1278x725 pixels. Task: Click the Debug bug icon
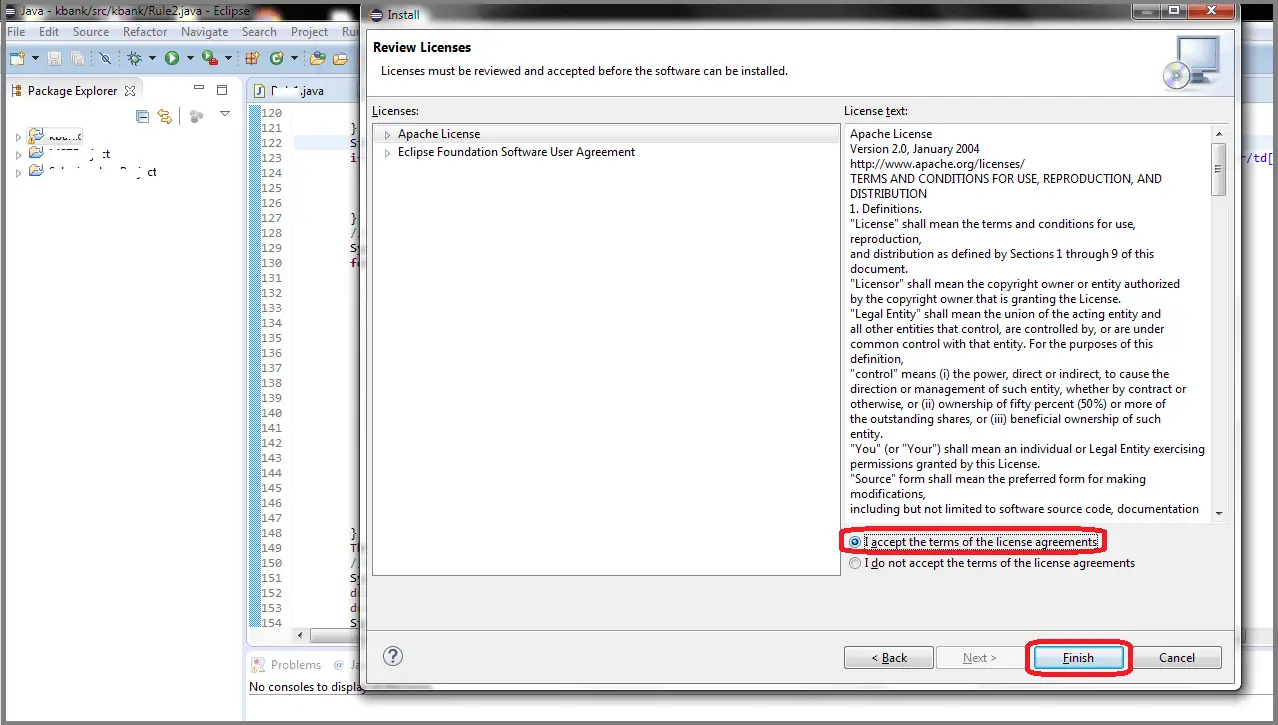tap(136, 59)
